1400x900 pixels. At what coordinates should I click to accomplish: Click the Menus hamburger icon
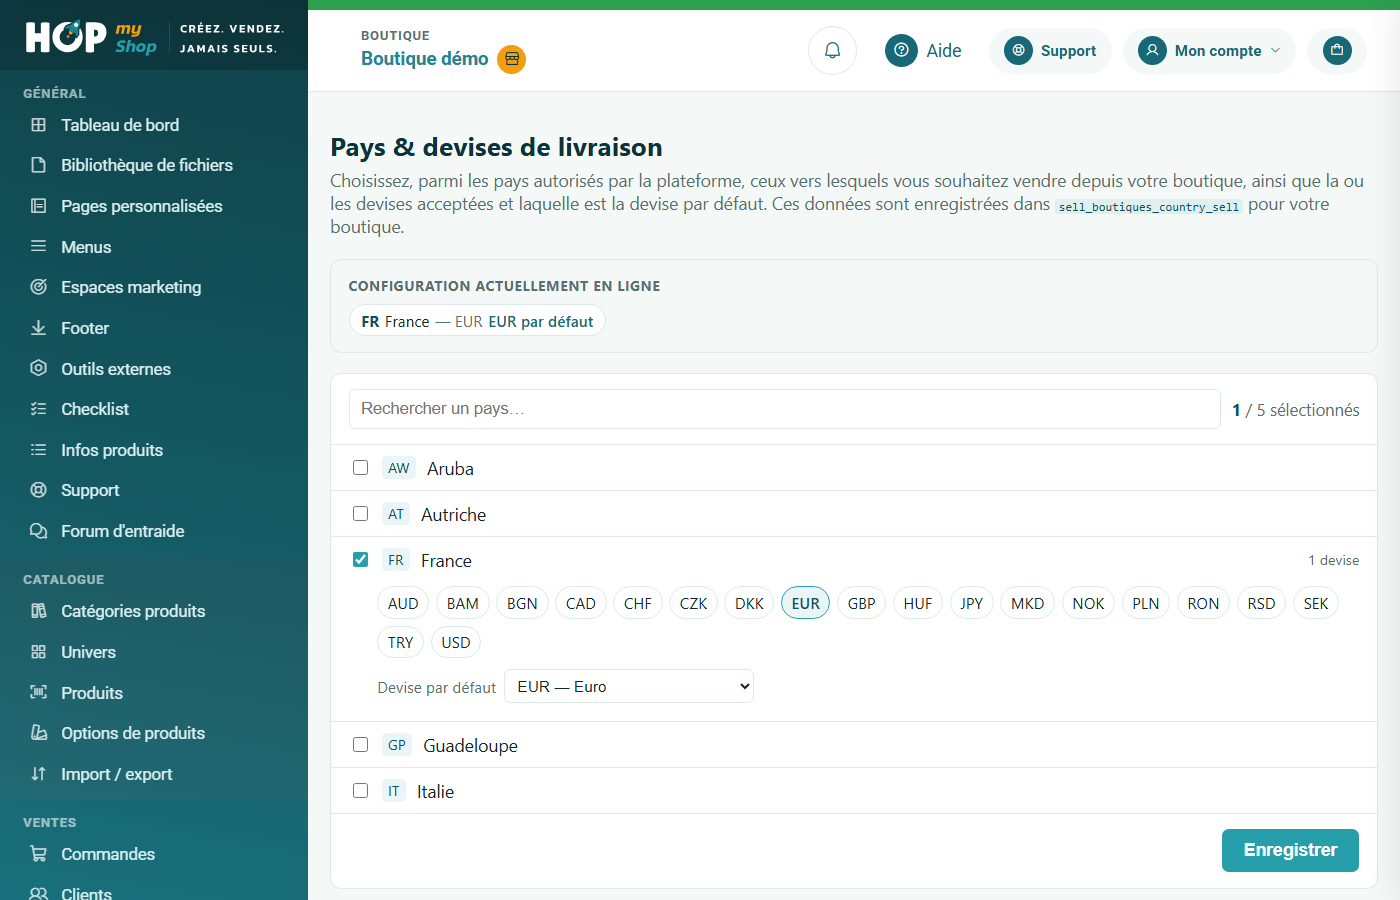[39, 246]
